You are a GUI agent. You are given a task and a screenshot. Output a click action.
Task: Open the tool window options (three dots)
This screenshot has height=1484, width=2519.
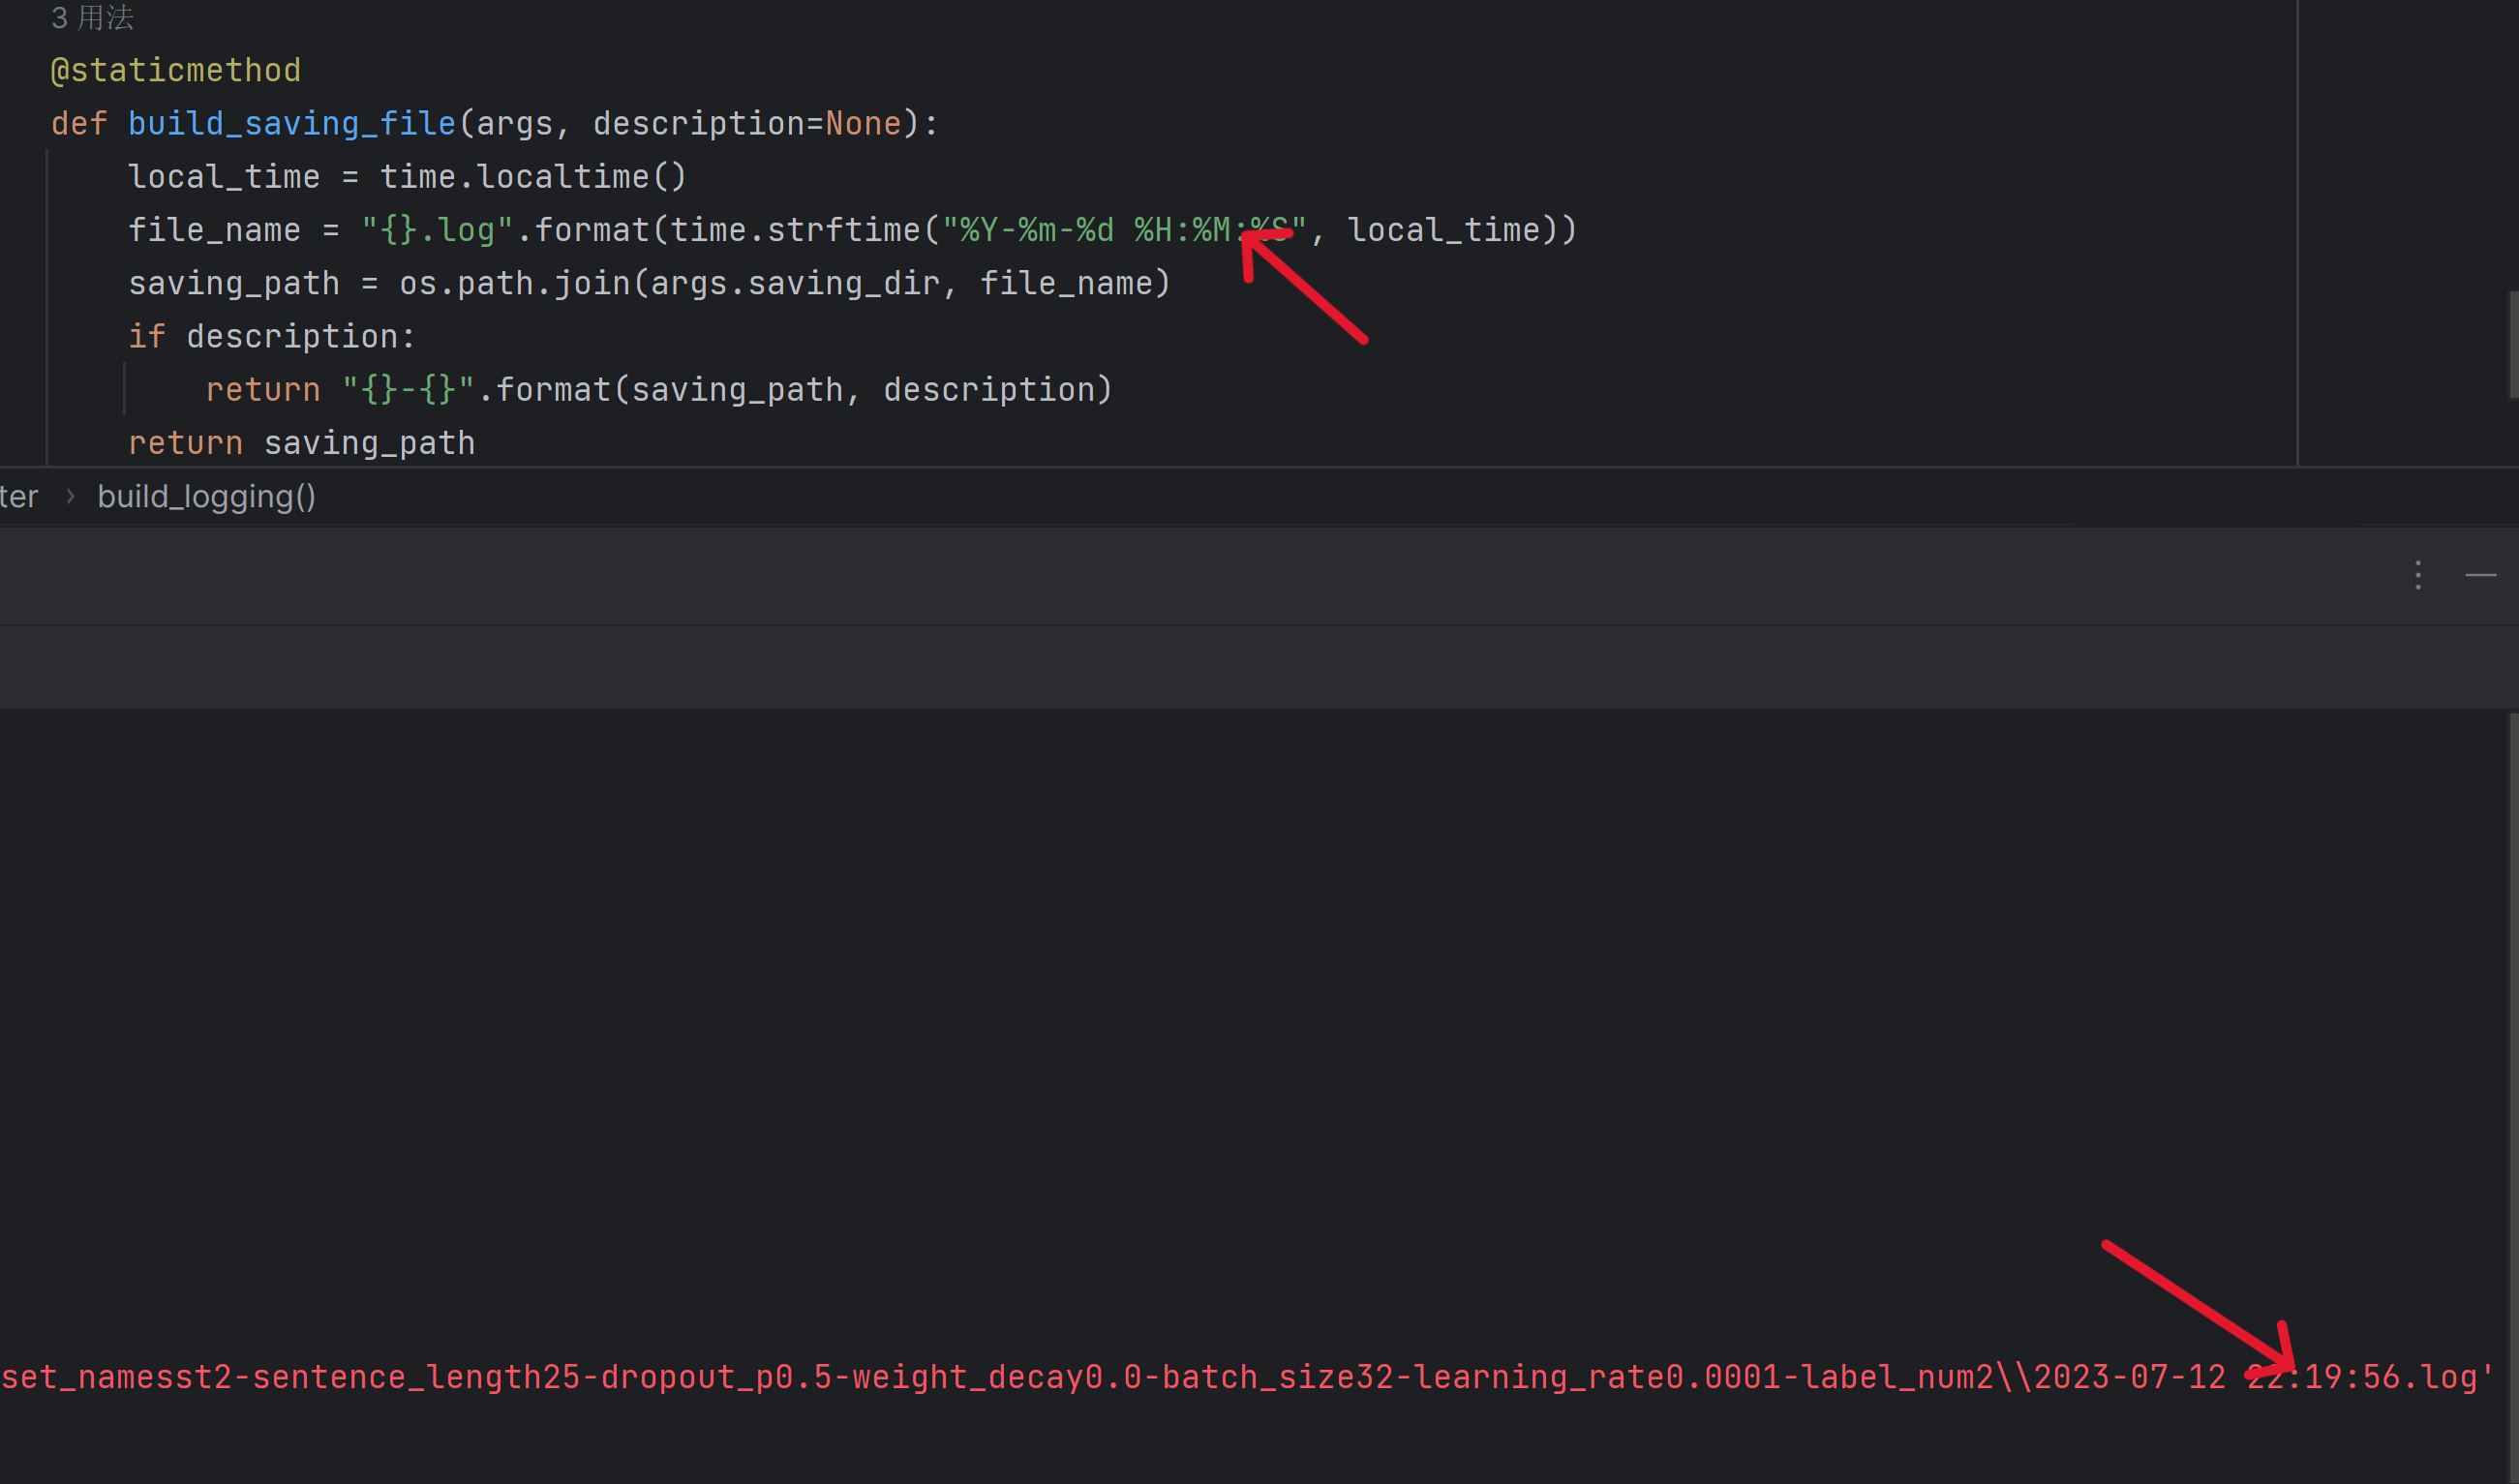[2417, 575]
